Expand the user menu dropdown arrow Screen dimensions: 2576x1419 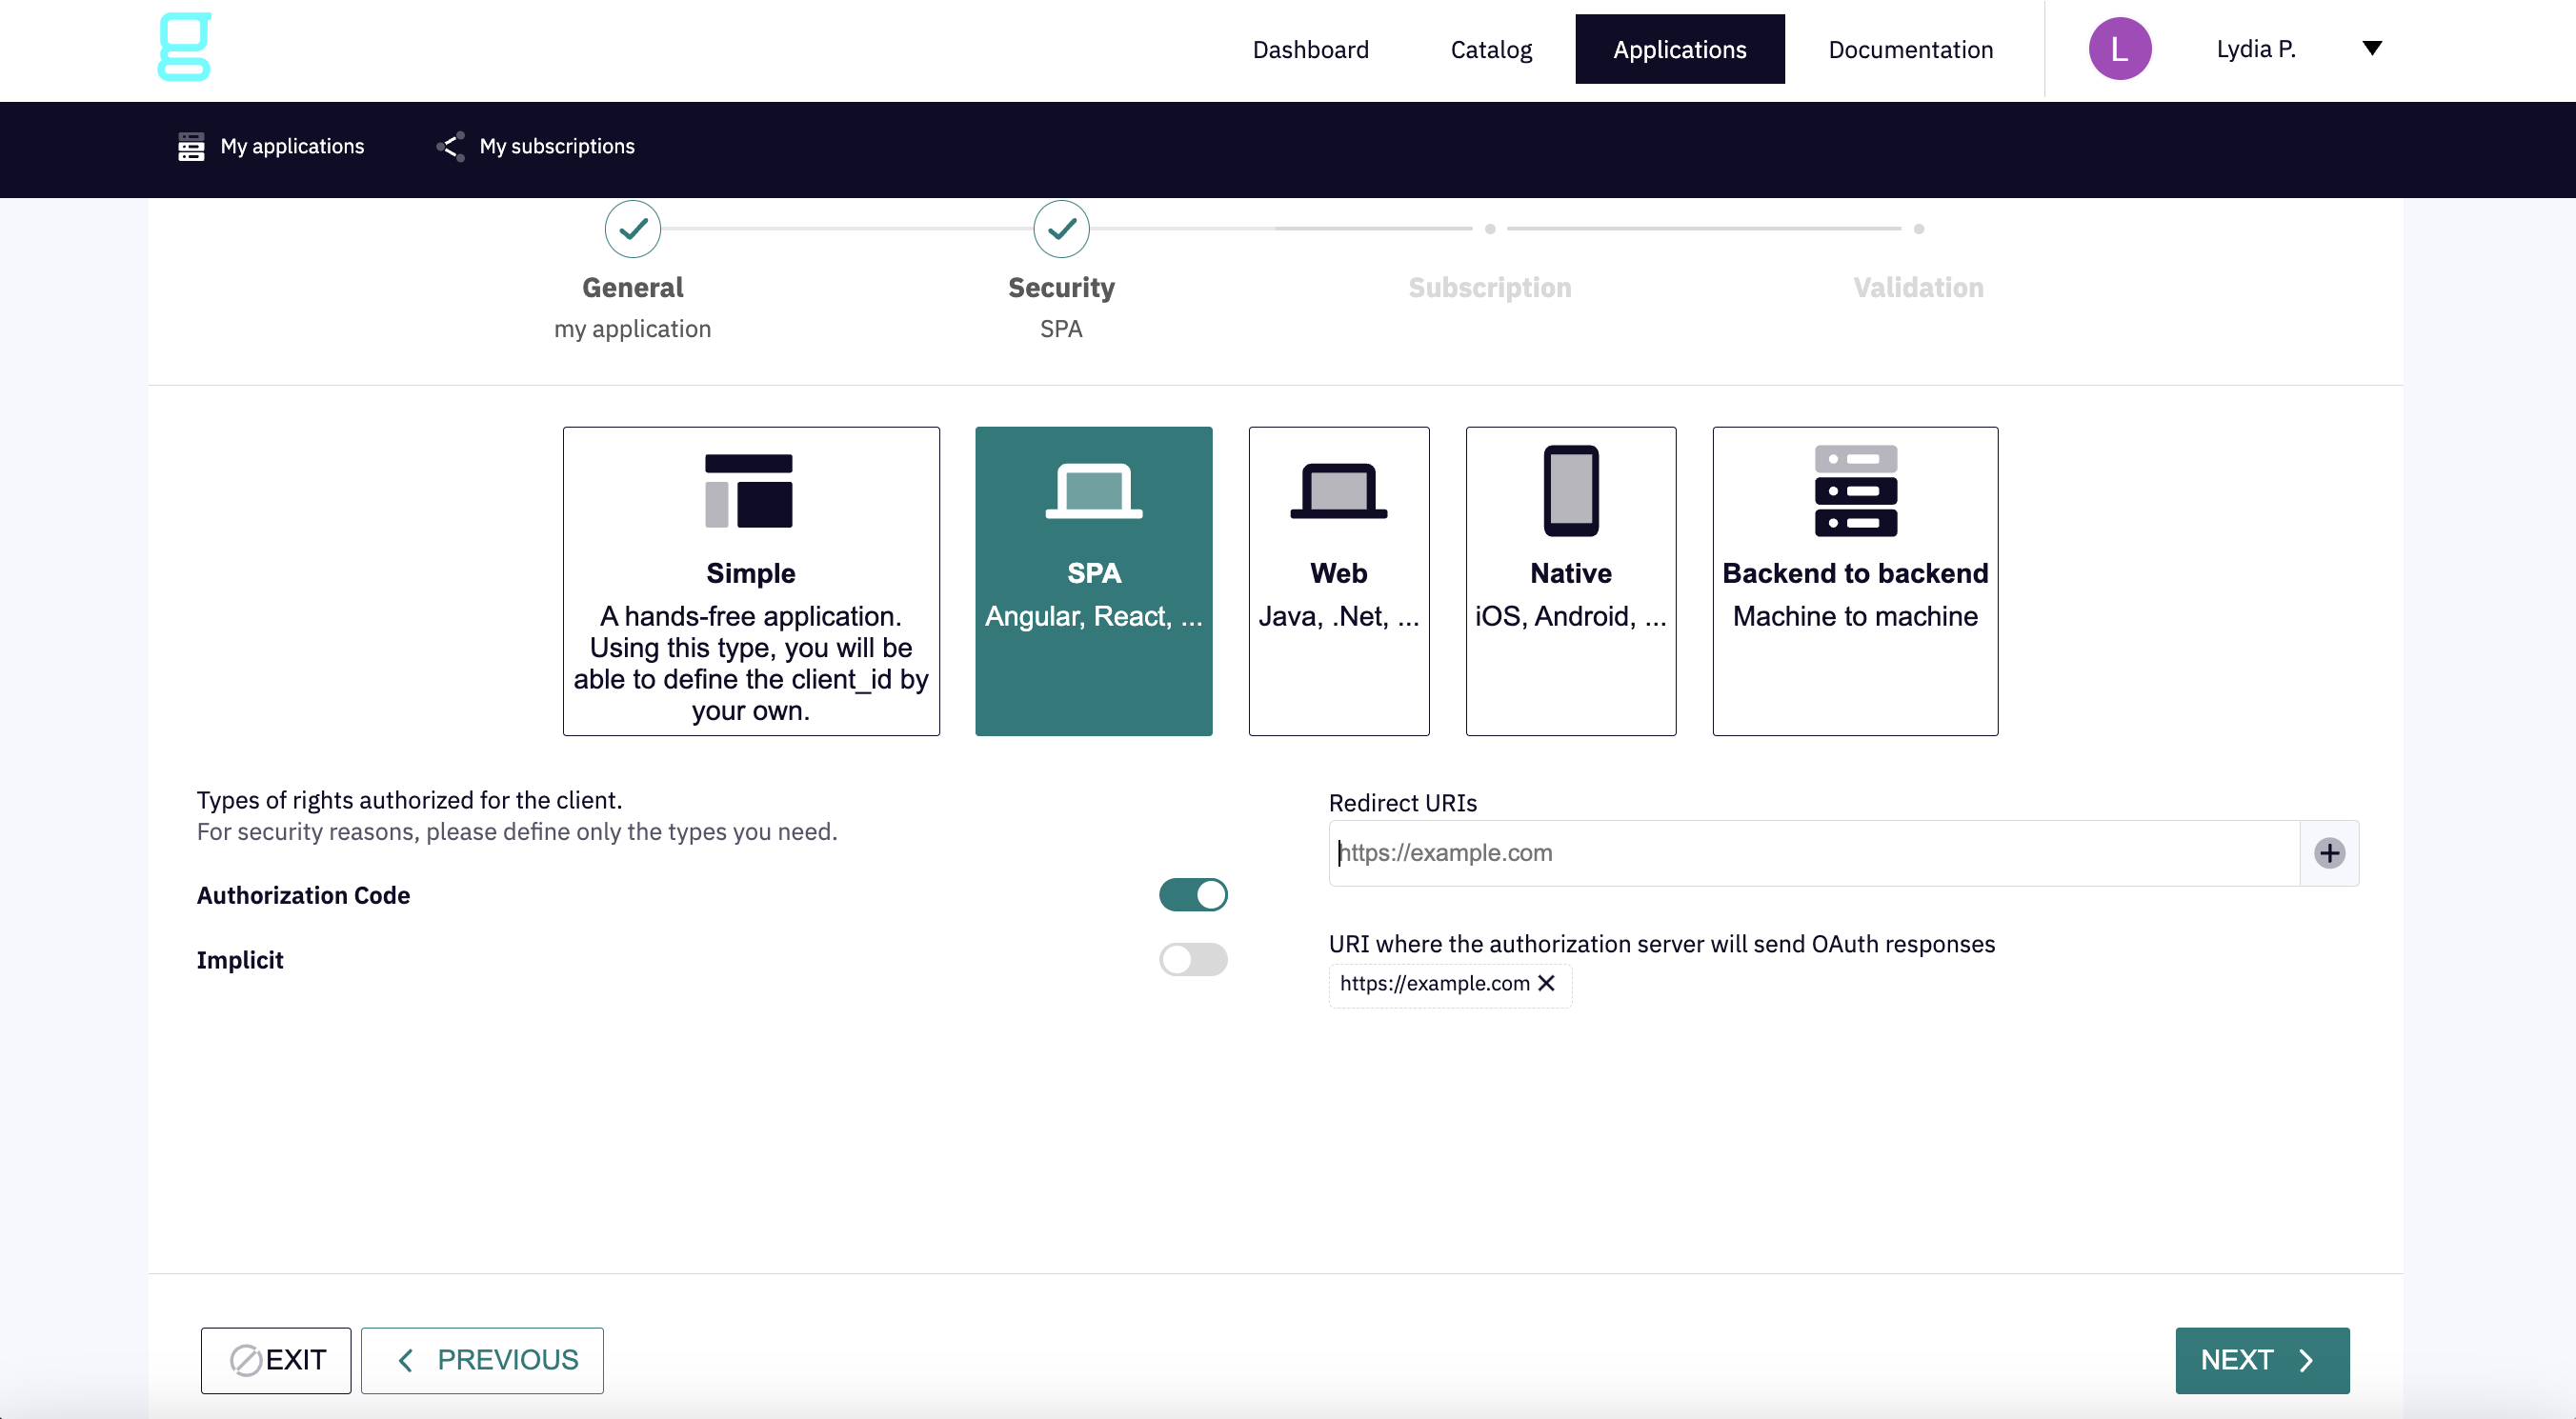click(x=2371, y=48)
